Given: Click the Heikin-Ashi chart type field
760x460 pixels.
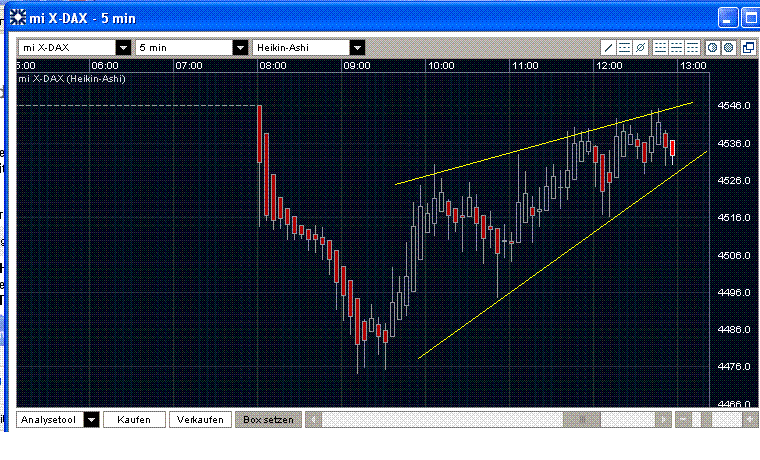Looking at the screenshot, I should tap(301, 48).
